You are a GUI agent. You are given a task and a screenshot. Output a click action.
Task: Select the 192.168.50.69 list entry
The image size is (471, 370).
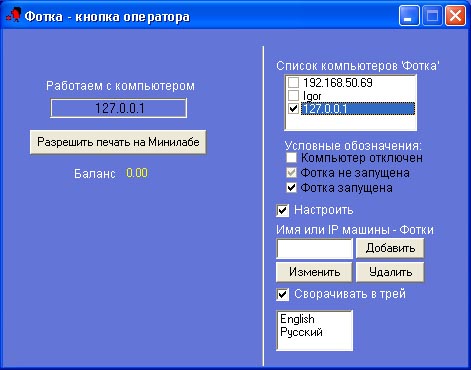pos(338,83)
